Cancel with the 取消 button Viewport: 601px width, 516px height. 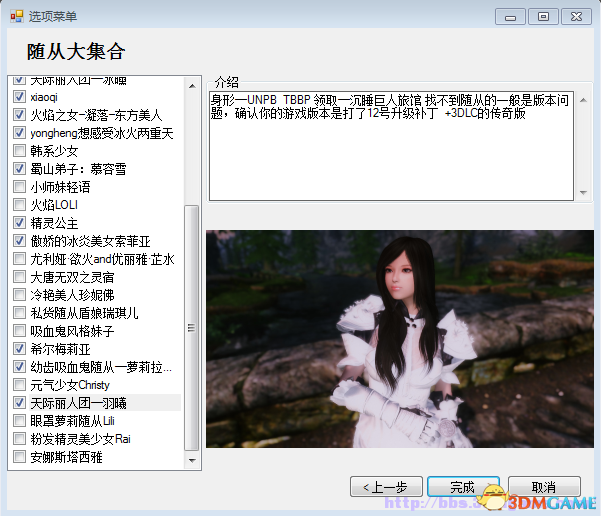click(544, 487)
